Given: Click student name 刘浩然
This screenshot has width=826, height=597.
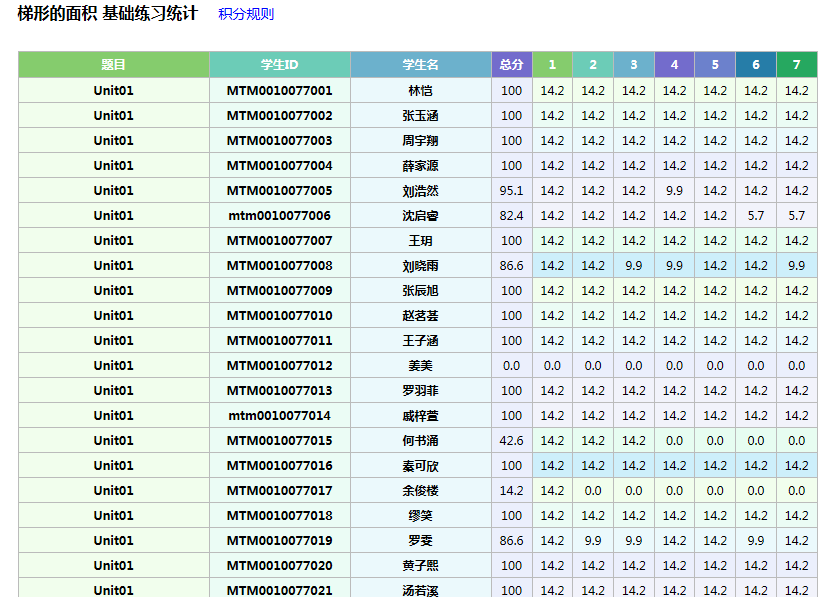Looking at the screenshot, I should tap(420, 191).
